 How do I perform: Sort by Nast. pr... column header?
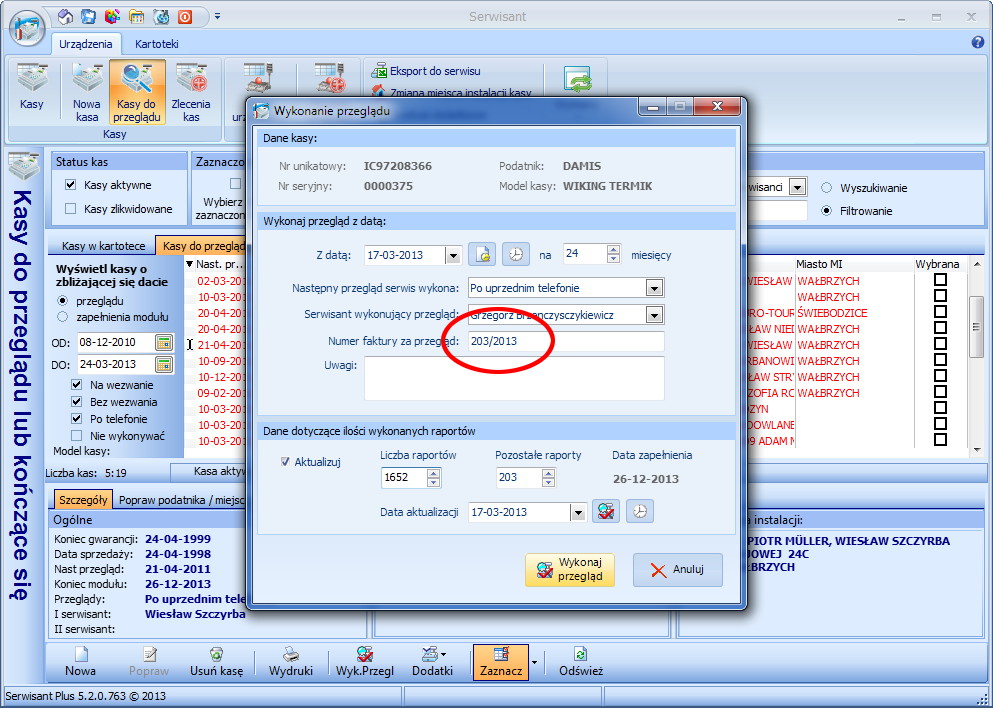[215, 264]
